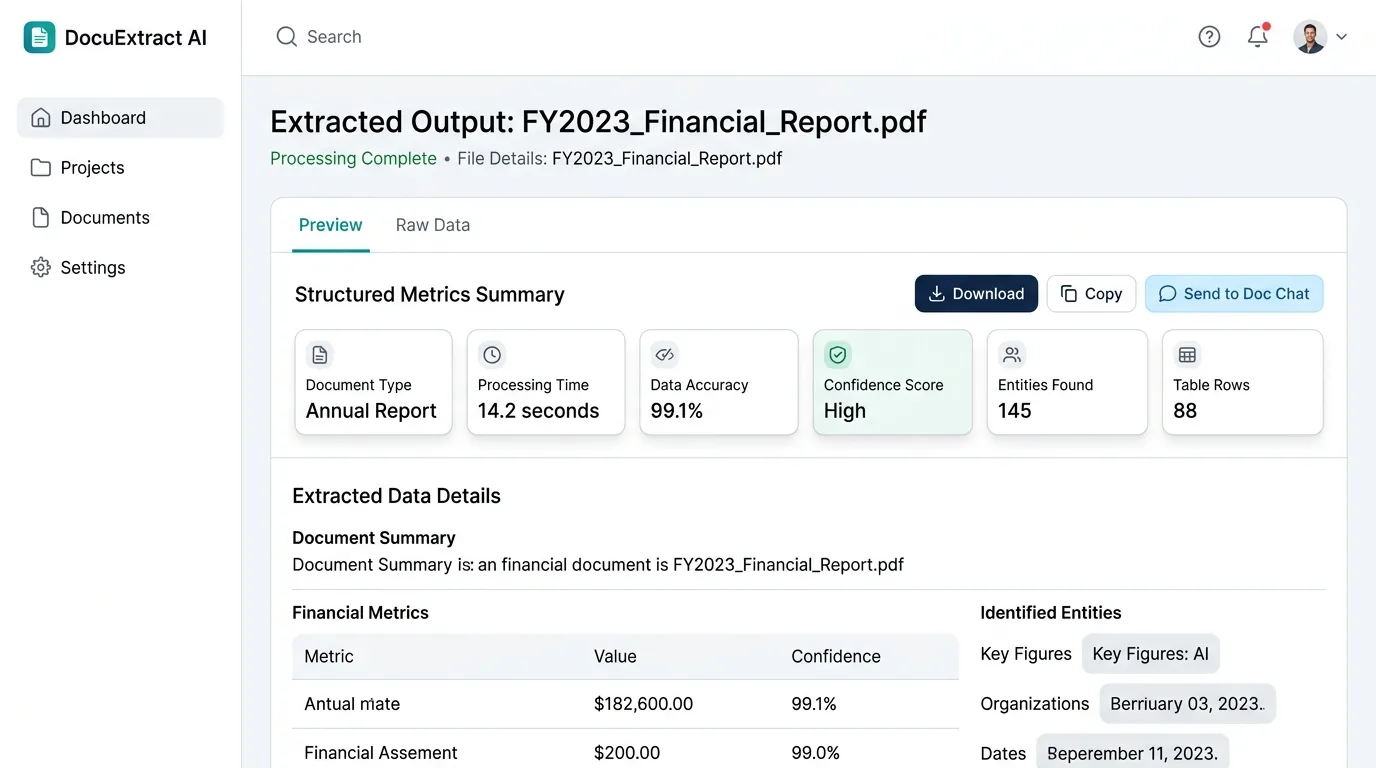Click the Beperember 11, 2023 chip
1376x768 pixels.
pos(1132,752)
